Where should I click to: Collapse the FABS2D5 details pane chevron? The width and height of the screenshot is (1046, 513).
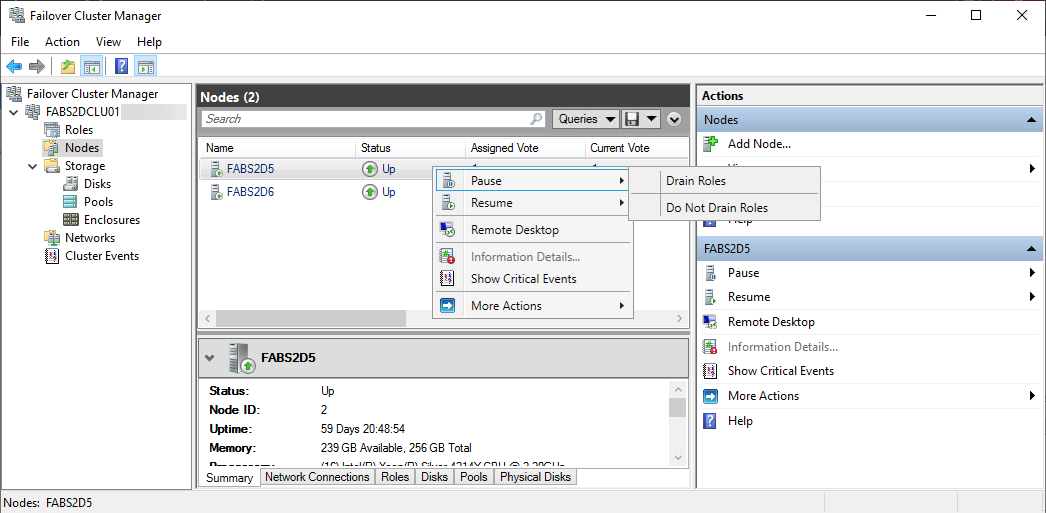[x=210, y=358]
